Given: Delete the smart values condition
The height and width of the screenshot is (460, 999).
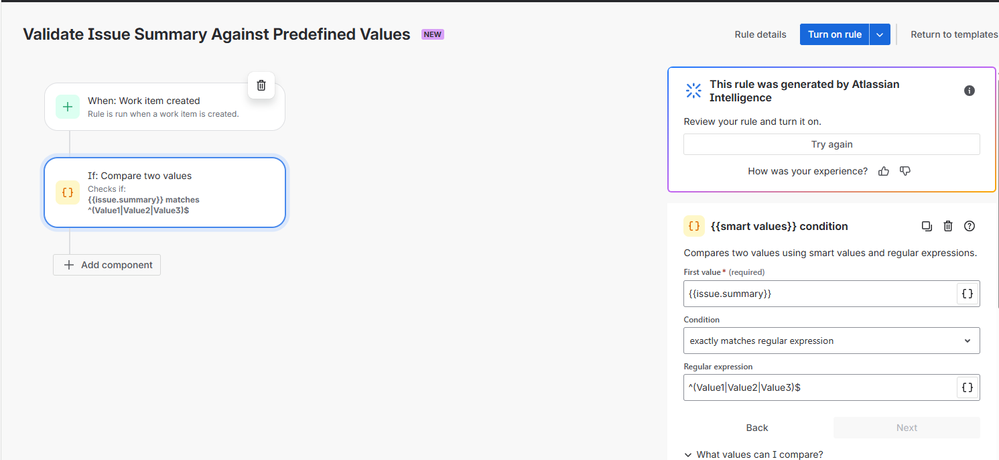Looking at the screenshot, I should coord(948,226).
